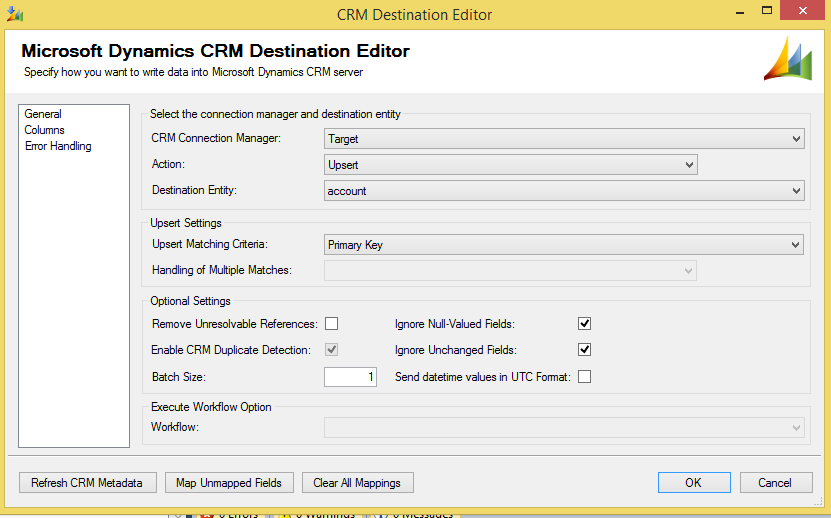Click the 'Upsert Matching Criteria:' label

(210, 244)
